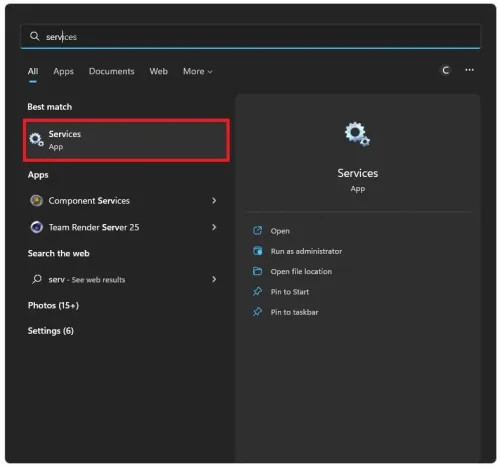Switch to the Apps filter tab
Image resolution: width=500 pixels, height=467 pixels.
(x=63, y=71)
